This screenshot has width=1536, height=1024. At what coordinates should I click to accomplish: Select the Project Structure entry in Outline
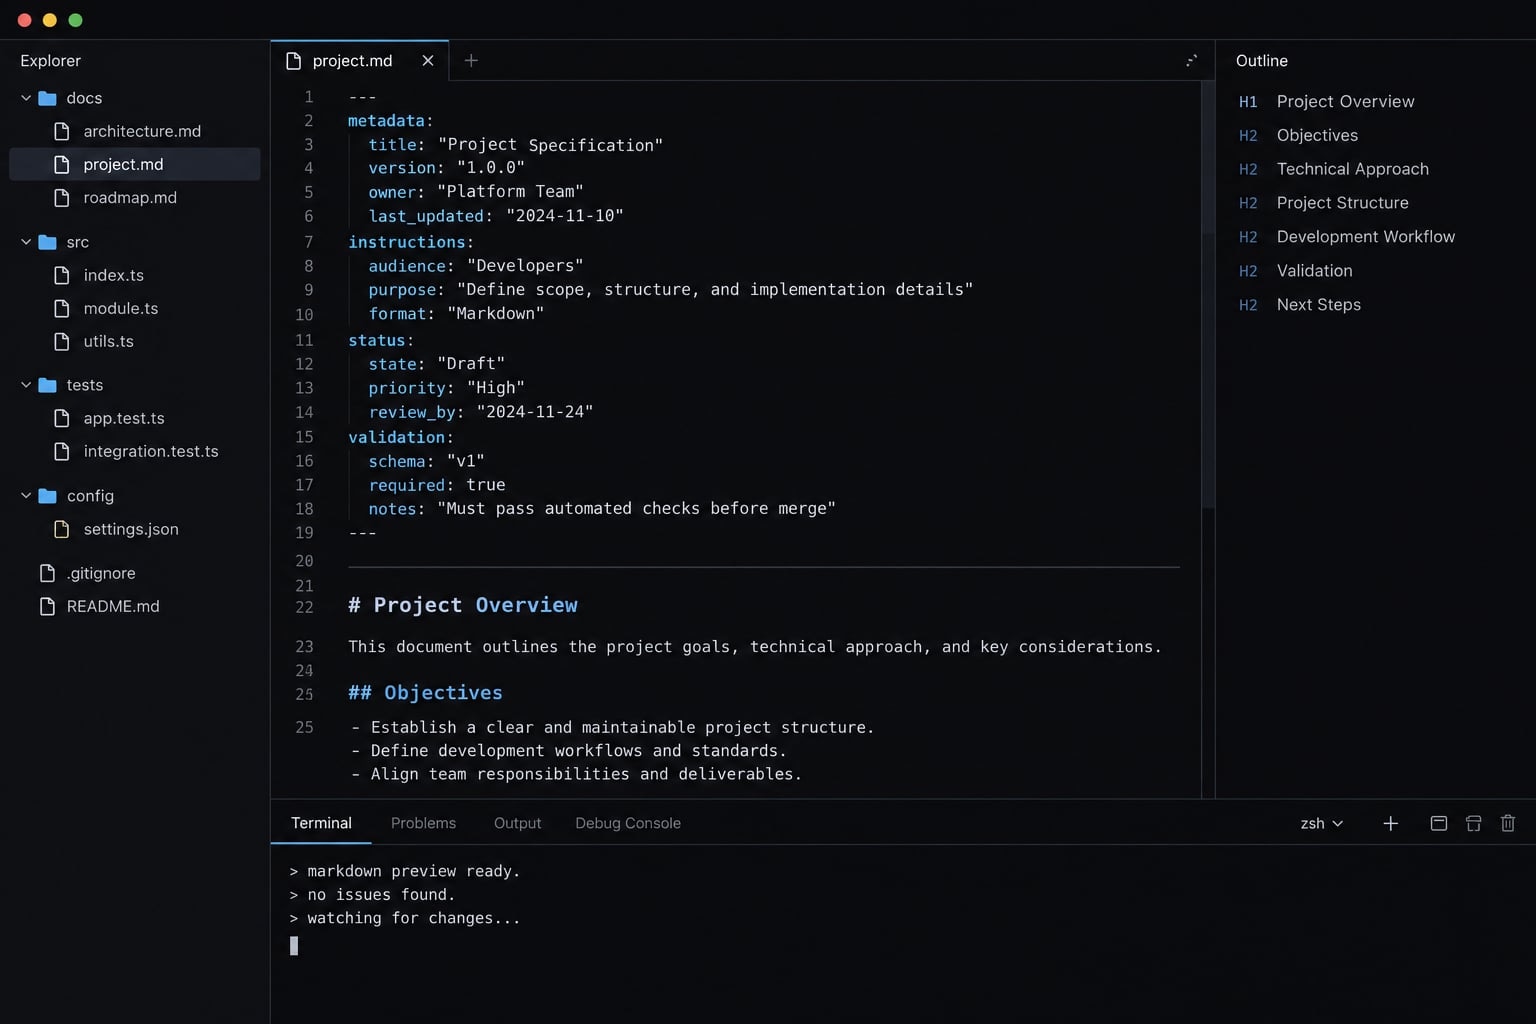click(1343, 203)
